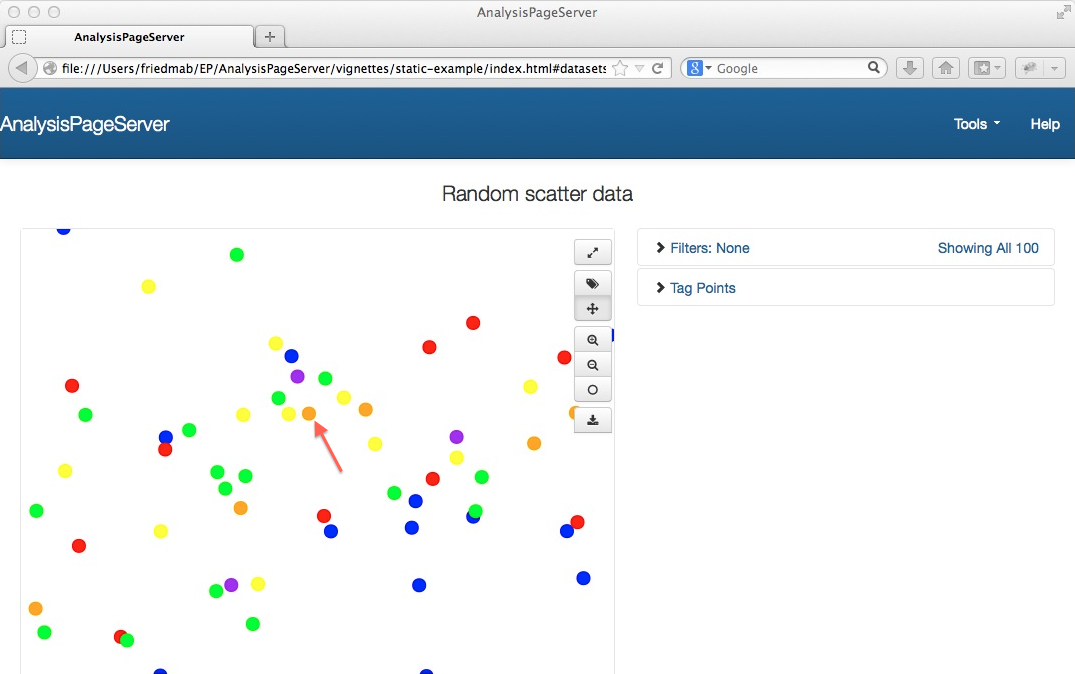Open the Help menu item
Screen dimensions: 1075x674
(1045, 124)
